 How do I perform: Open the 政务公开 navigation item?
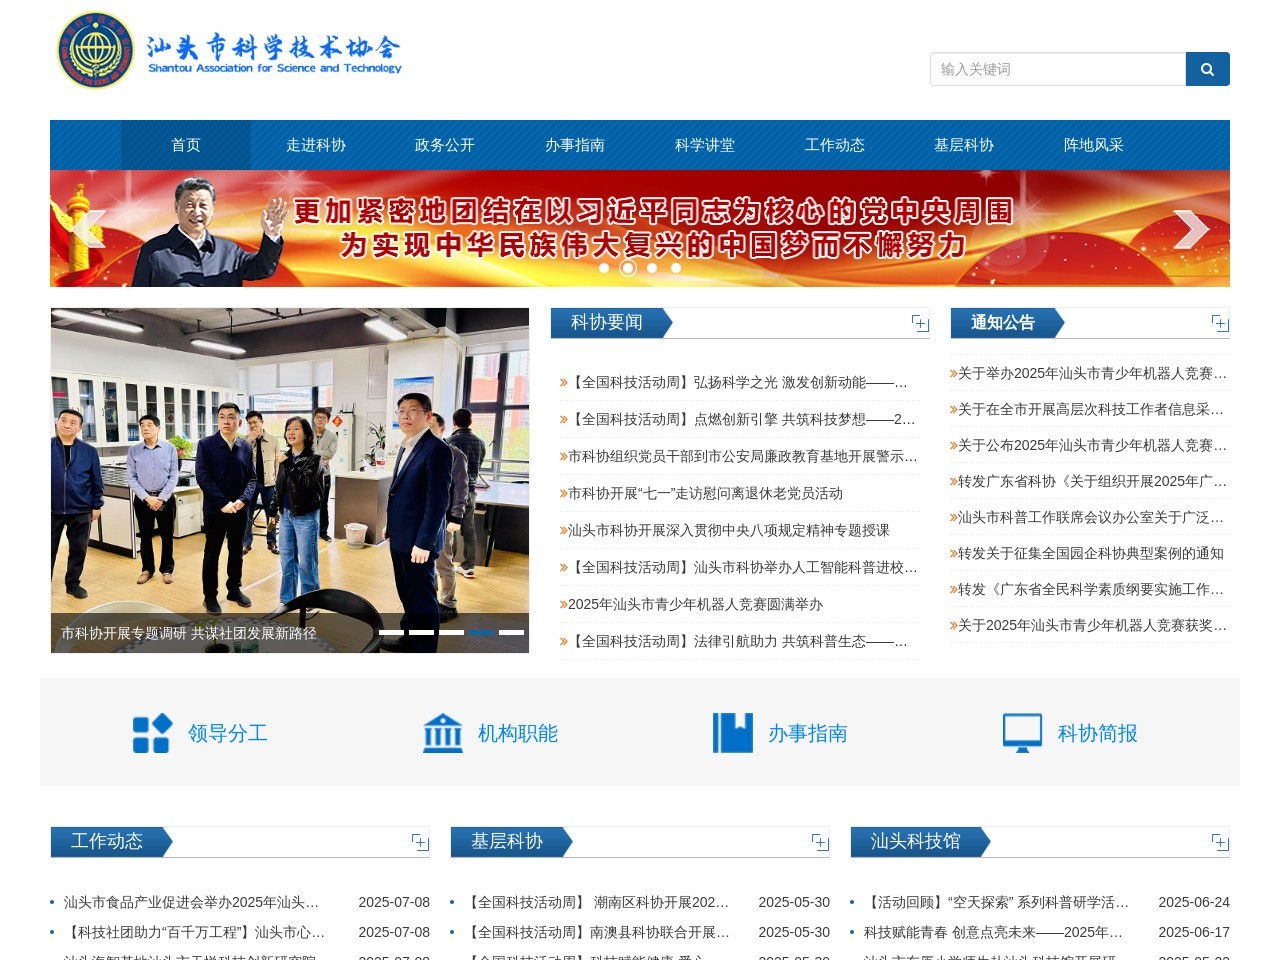443,145
